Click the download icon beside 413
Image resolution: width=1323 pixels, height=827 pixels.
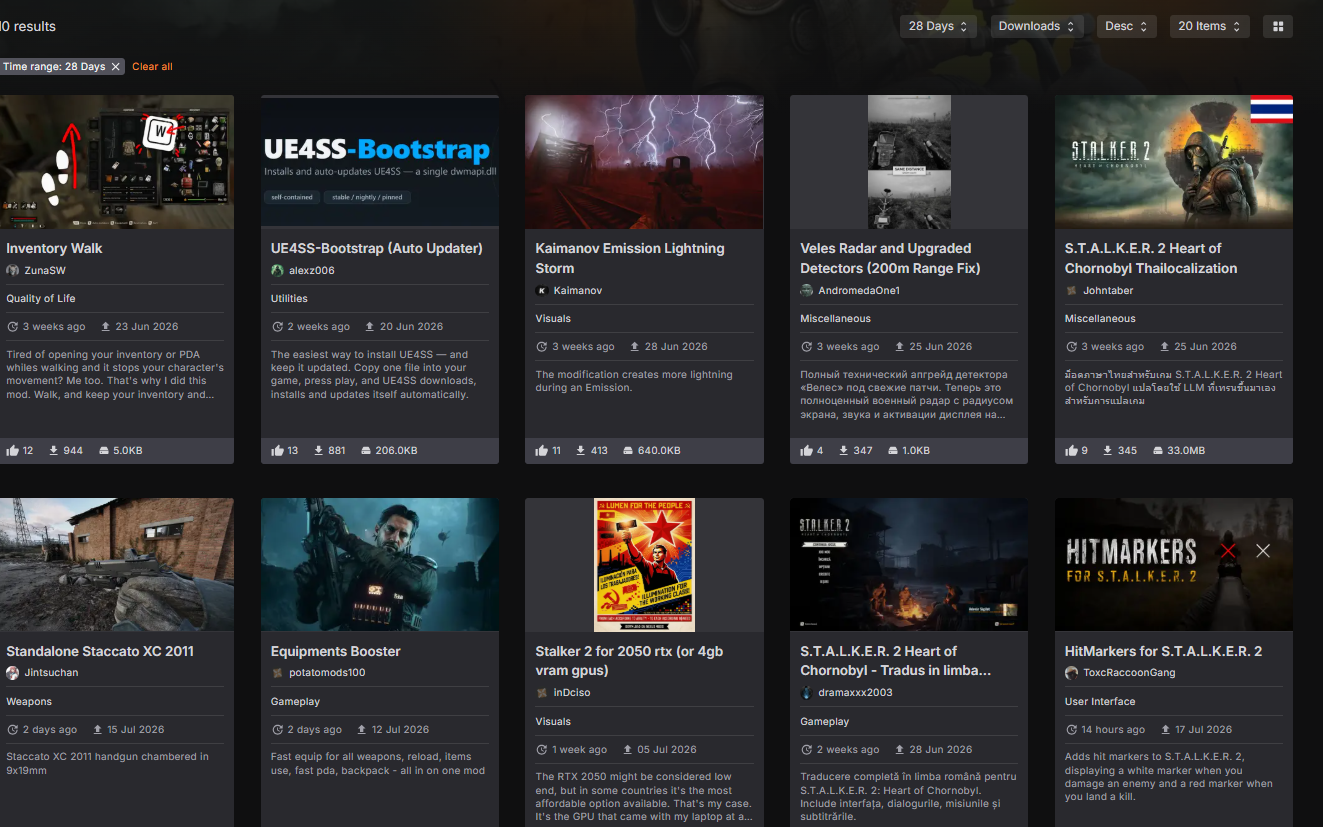[580, 451]
